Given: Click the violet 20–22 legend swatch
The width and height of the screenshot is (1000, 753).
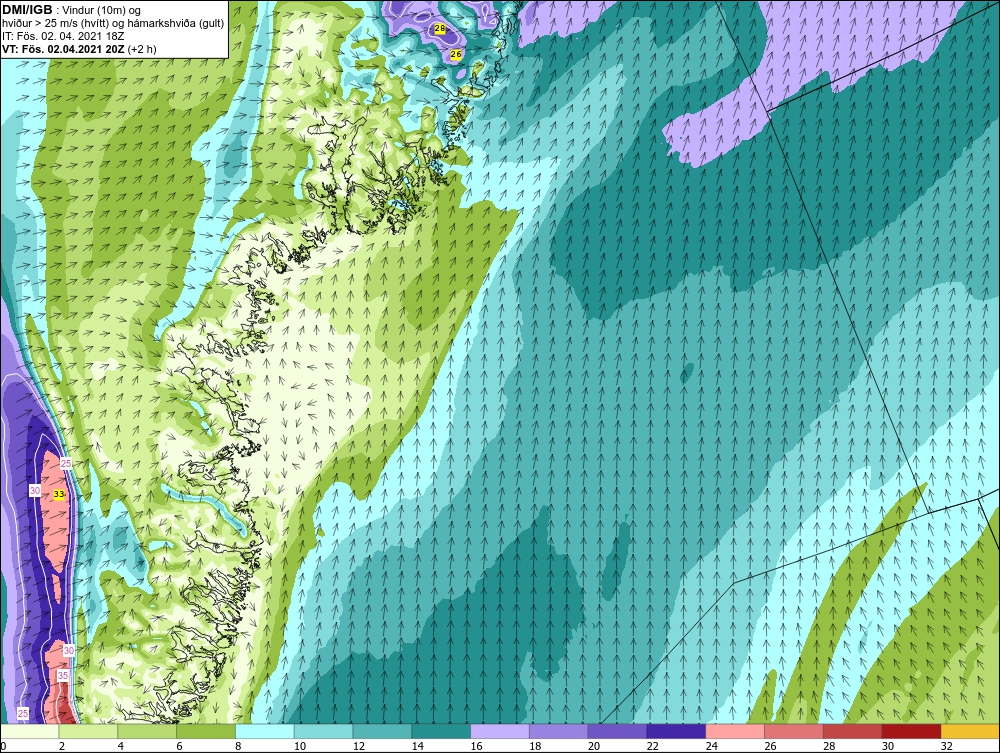Looking at the screenshot, I should [617, 731].
